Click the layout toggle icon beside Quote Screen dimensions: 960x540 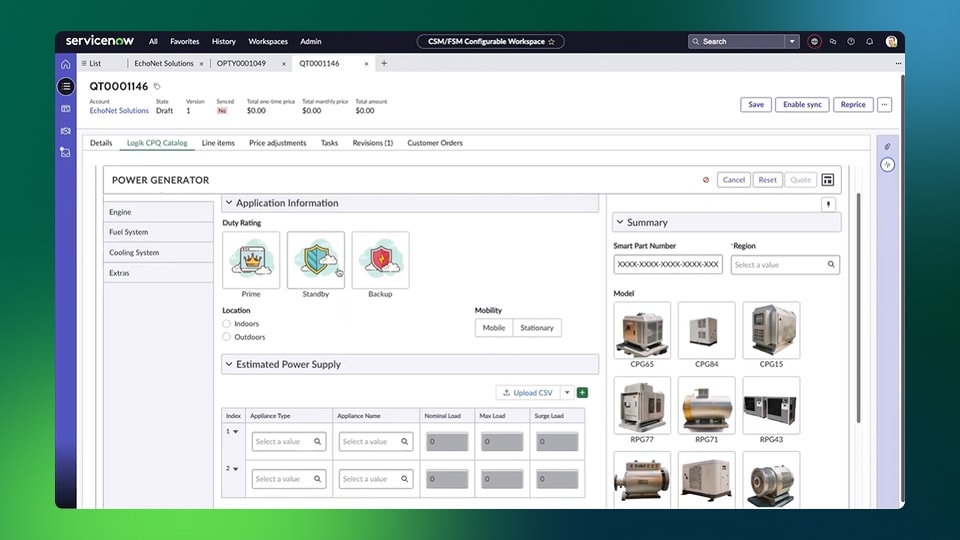pos(828,180)
